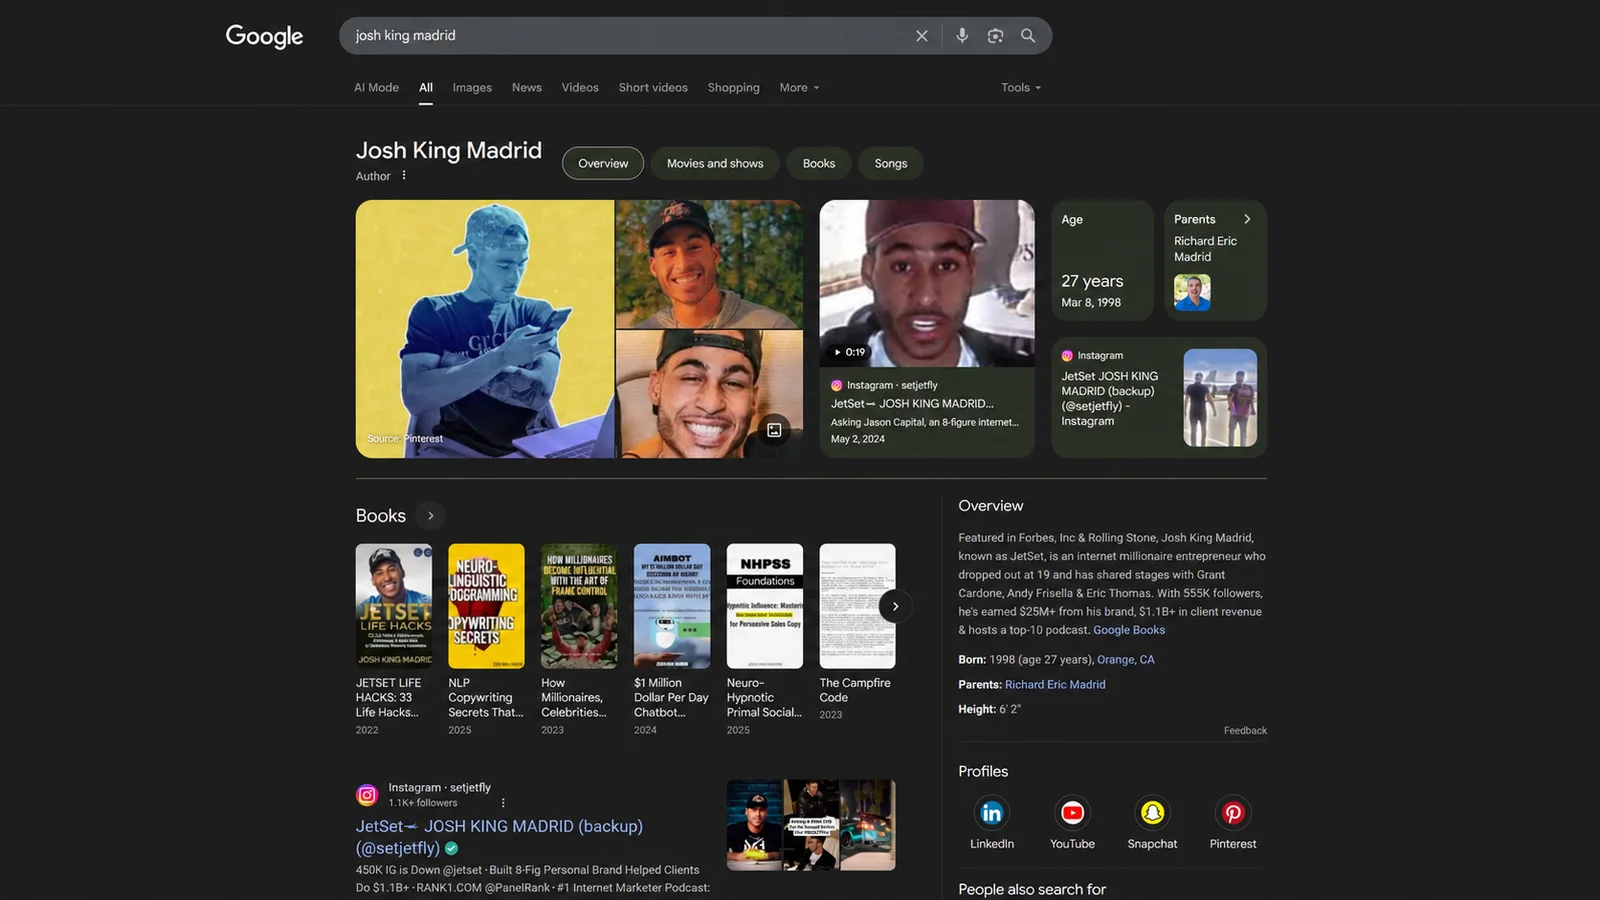
Task: Select the Movies and shows chip
Action: (715, 163)
